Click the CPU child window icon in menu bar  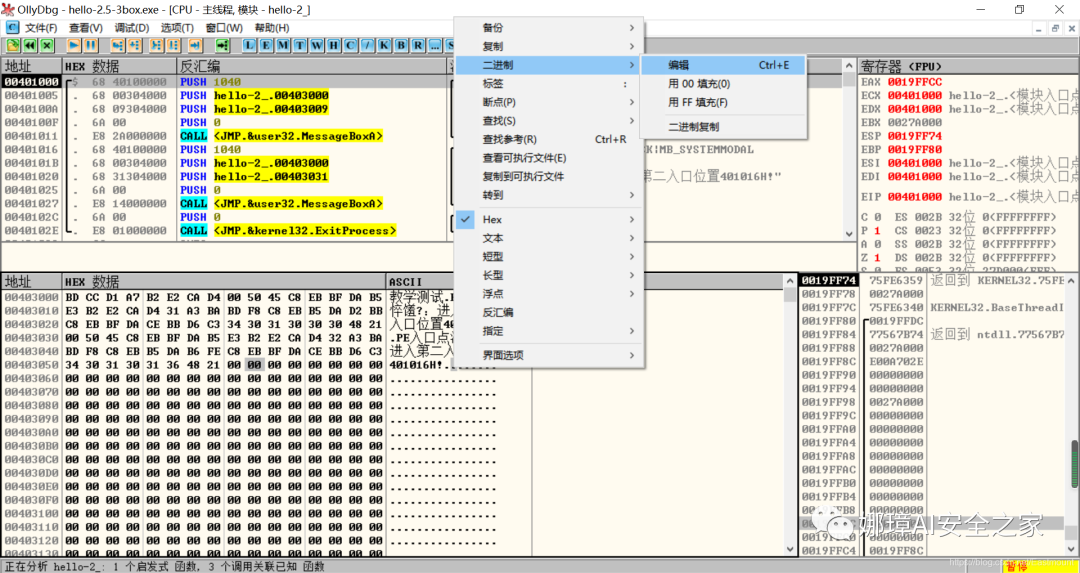(12, 28)
